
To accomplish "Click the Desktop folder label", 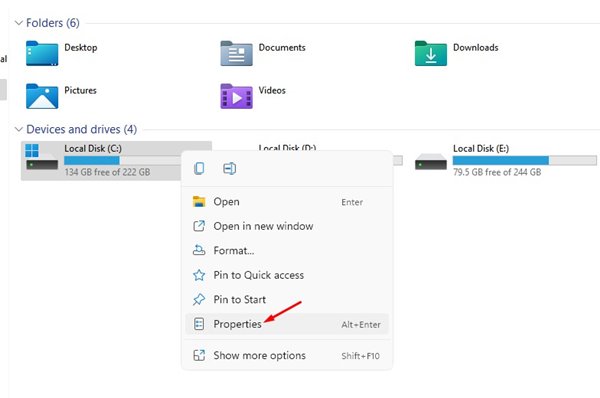I will pos(81,47).
